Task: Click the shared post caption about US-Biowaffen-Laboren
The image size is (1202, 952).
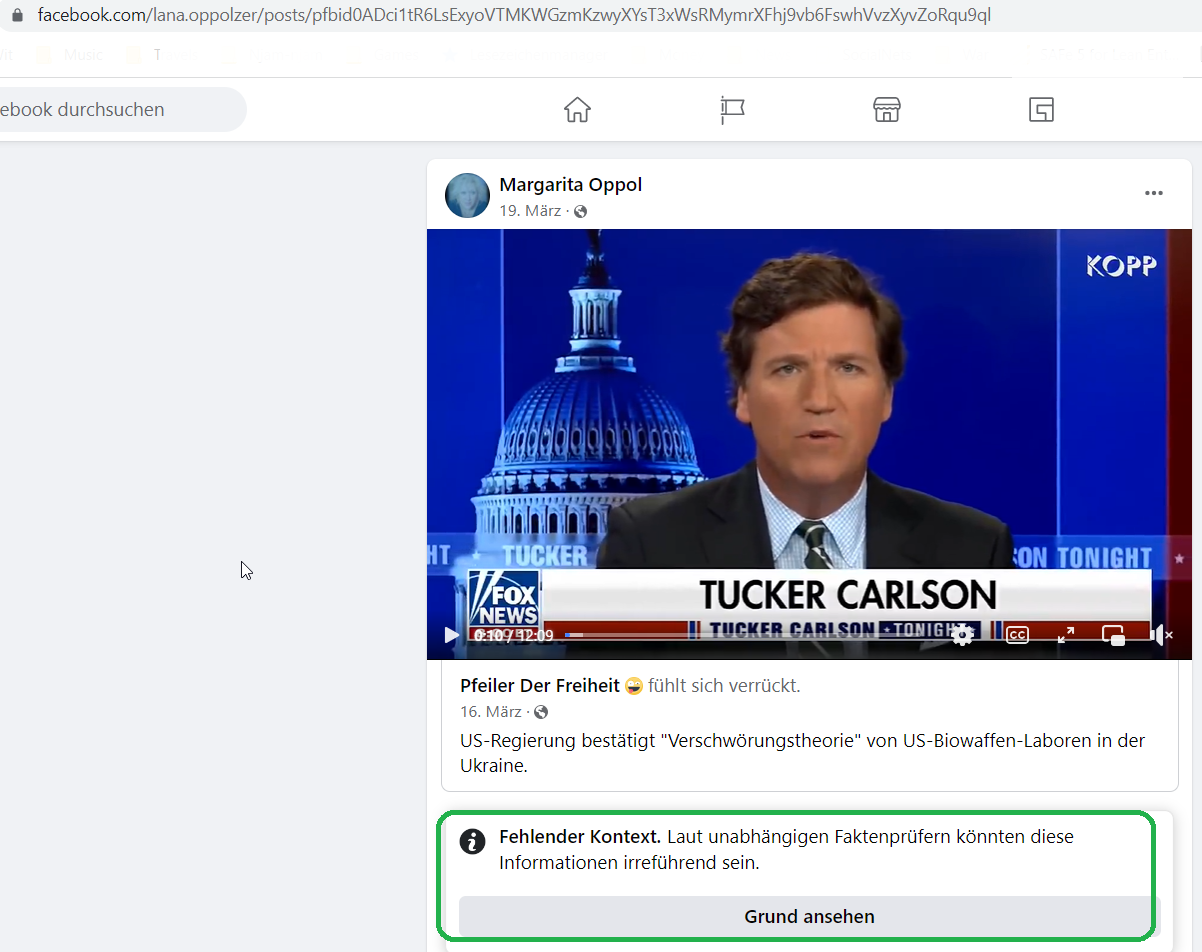Action: [802, 753]
